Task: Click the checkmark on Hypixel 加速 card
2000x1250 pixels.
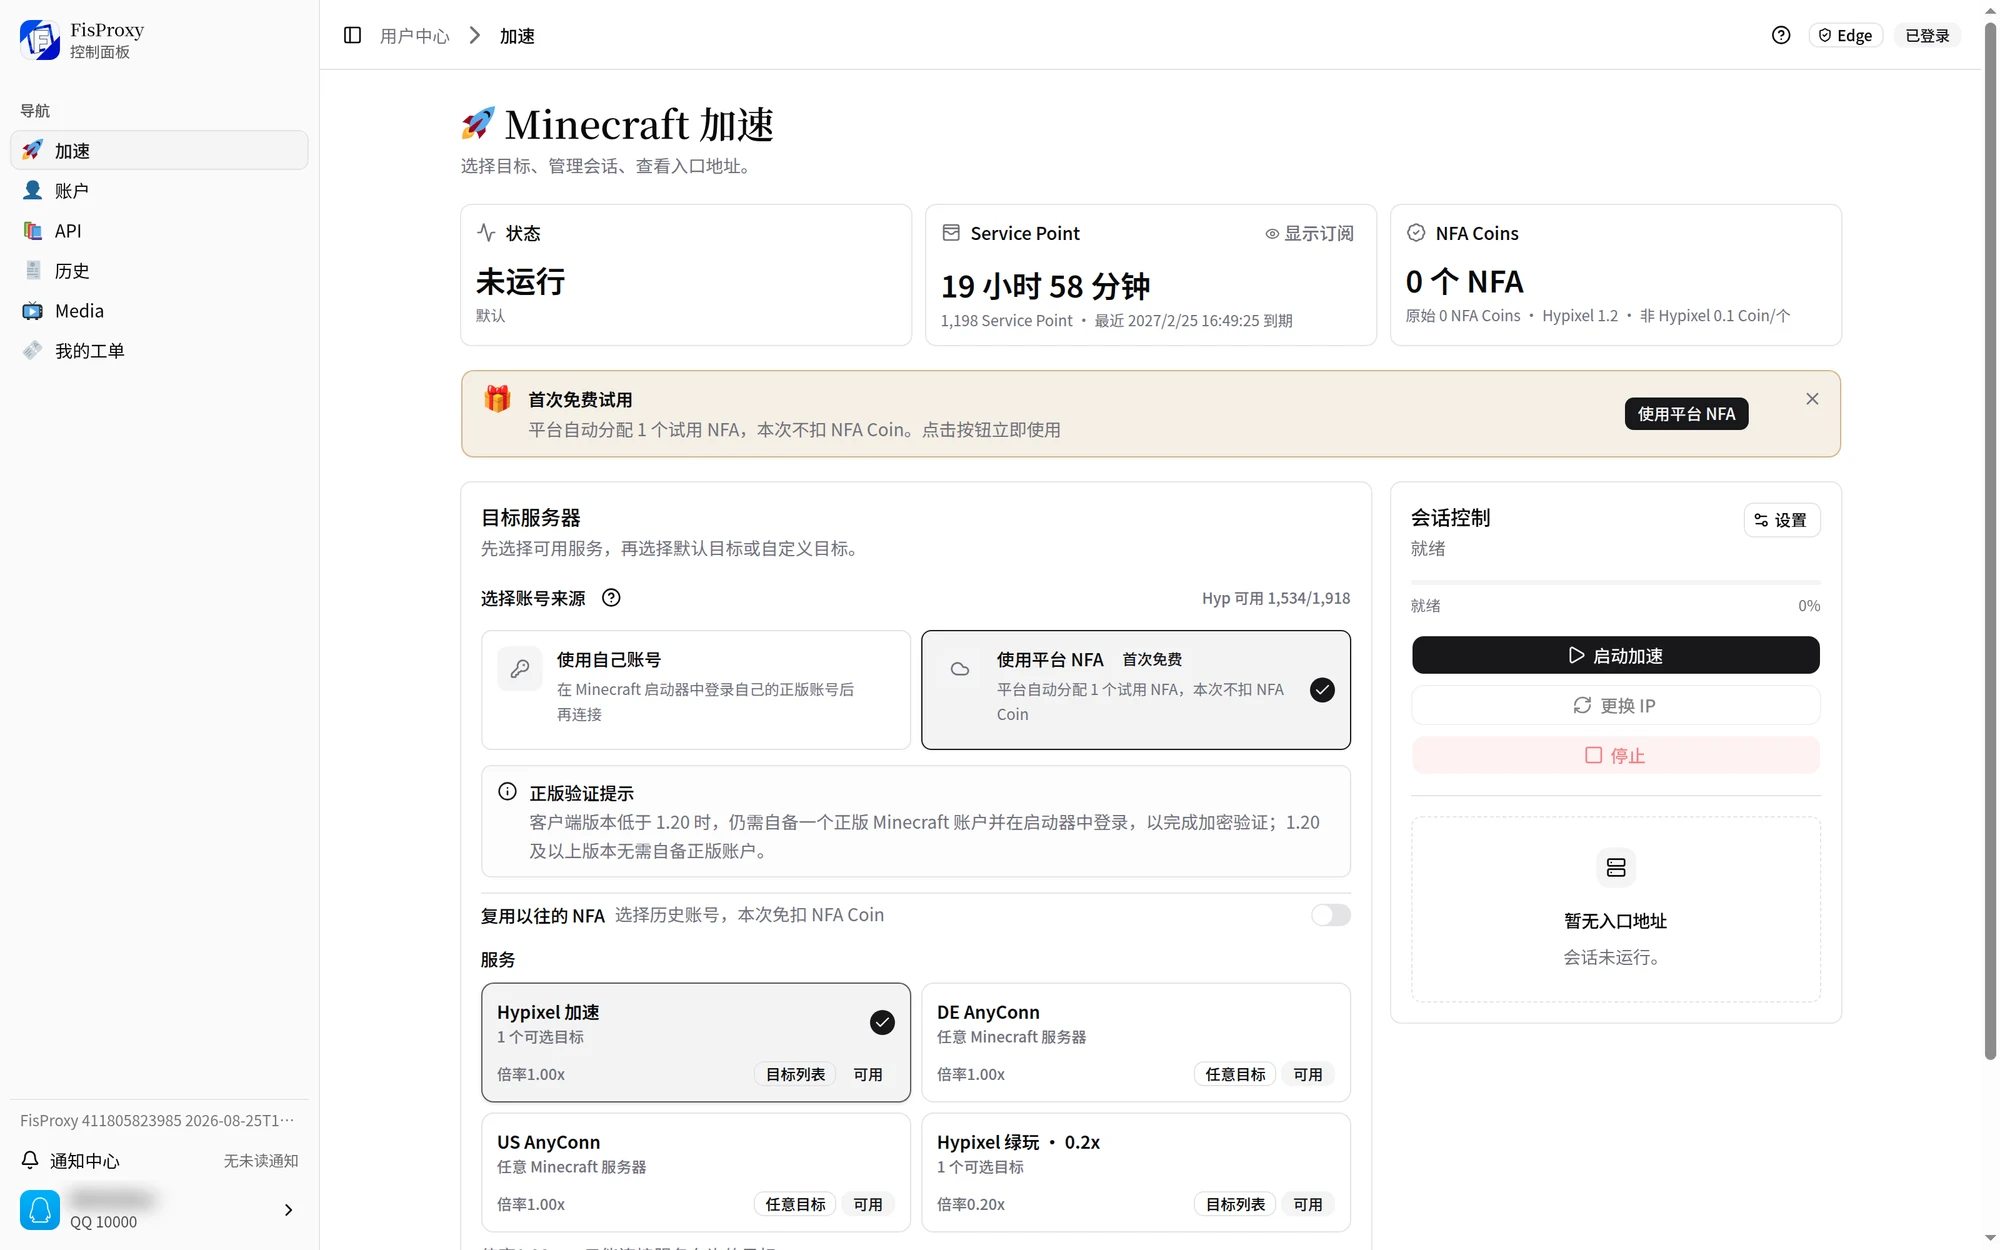Action: (x=882, y=1022)
